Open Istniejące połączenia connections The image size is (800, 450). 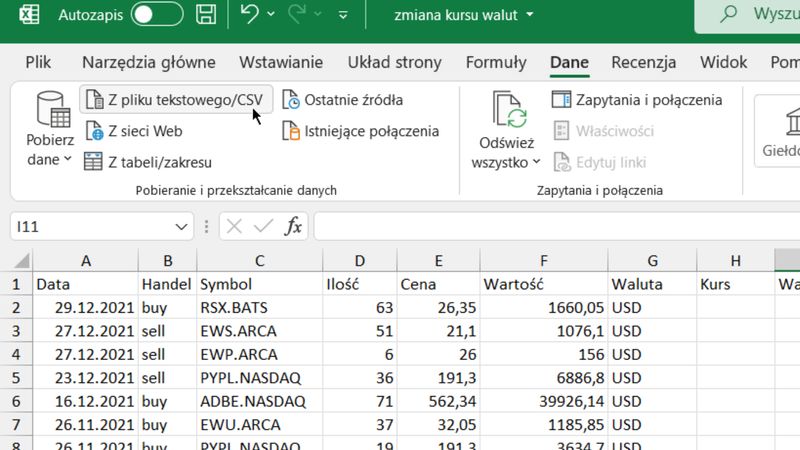(x=360, y=131)
